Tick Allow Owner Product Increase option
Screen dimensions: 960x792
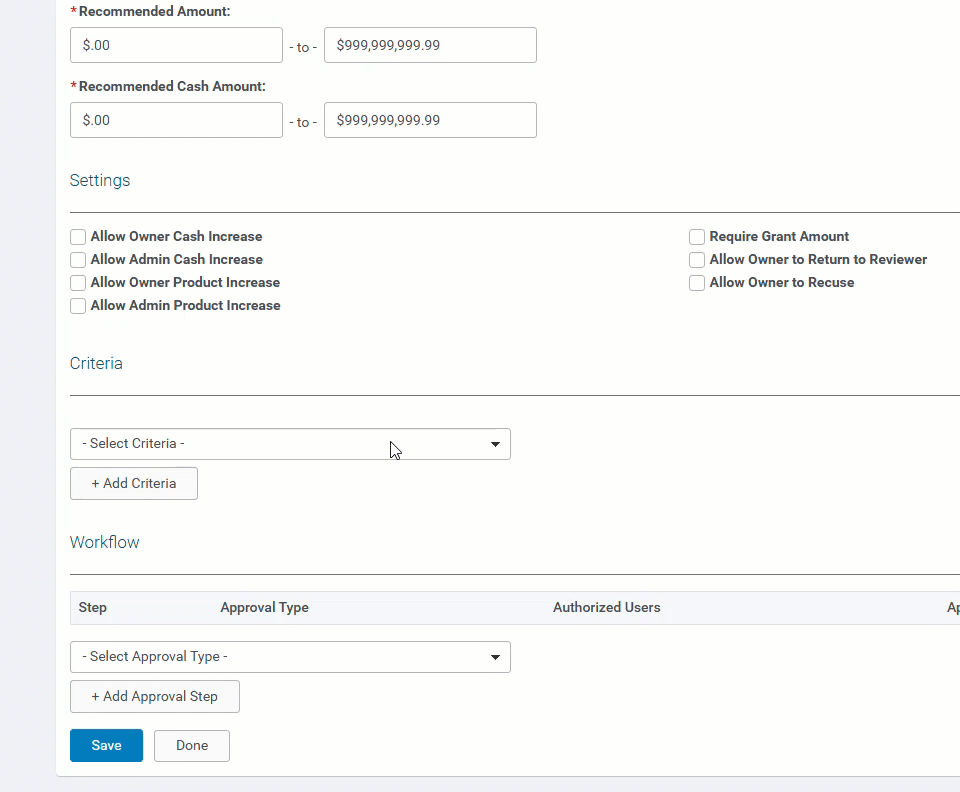(78, 283)
